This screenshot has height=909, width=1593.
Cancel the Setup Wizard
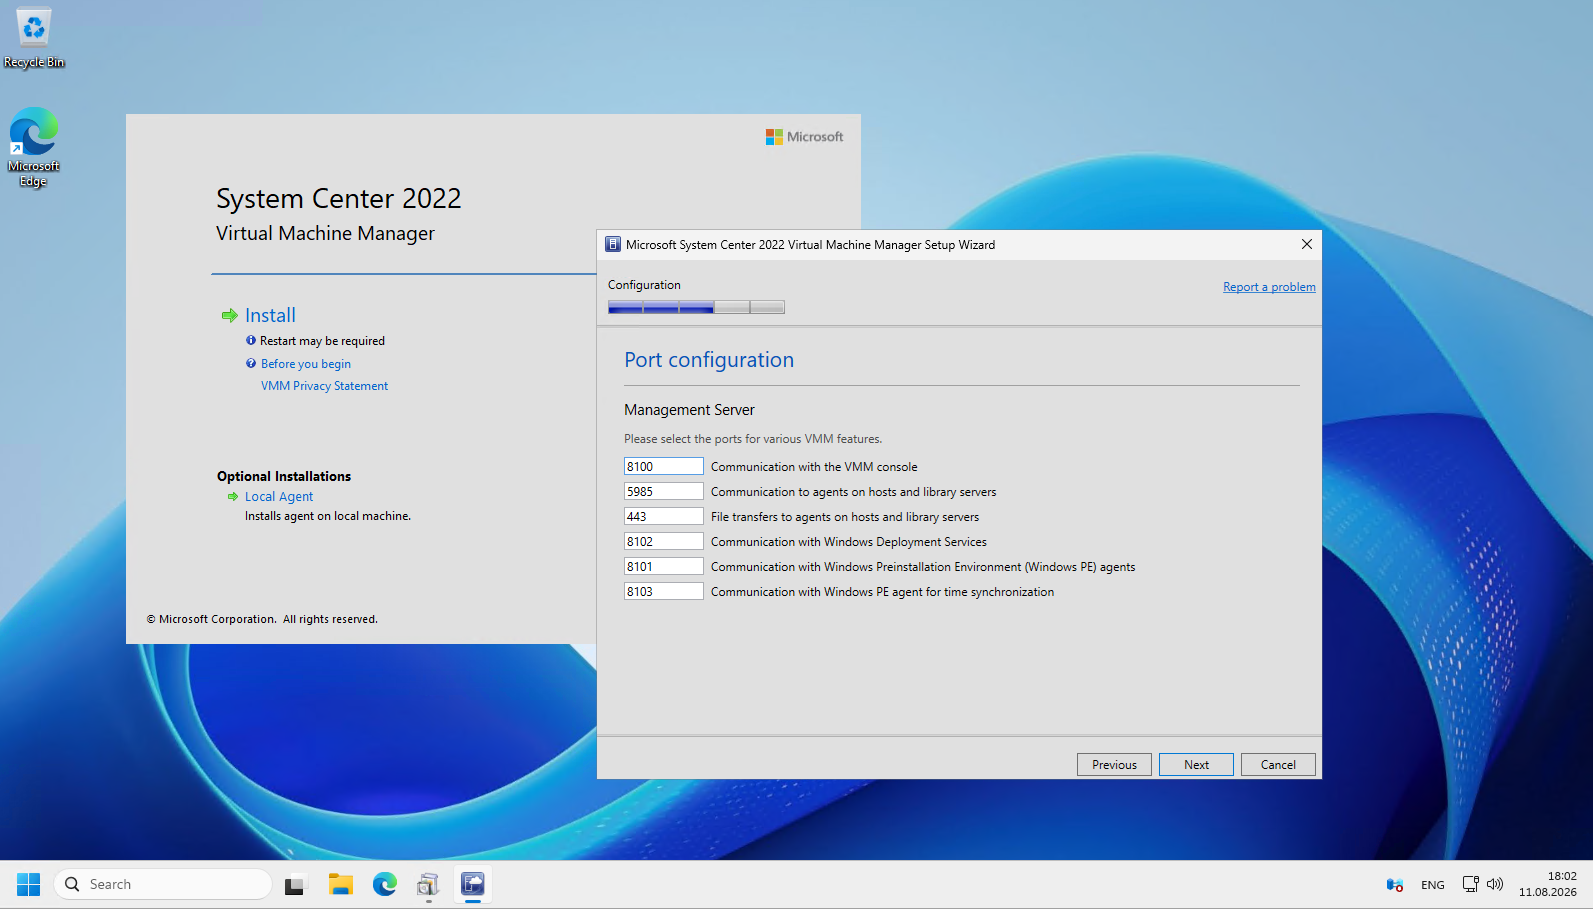[1278, 764]
